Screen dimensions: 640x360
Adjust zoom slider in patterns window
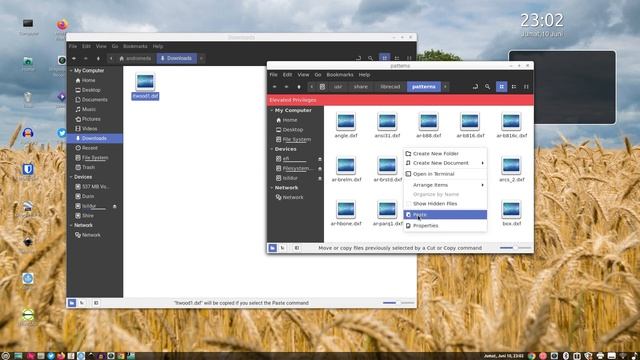(x=515, y=248)
